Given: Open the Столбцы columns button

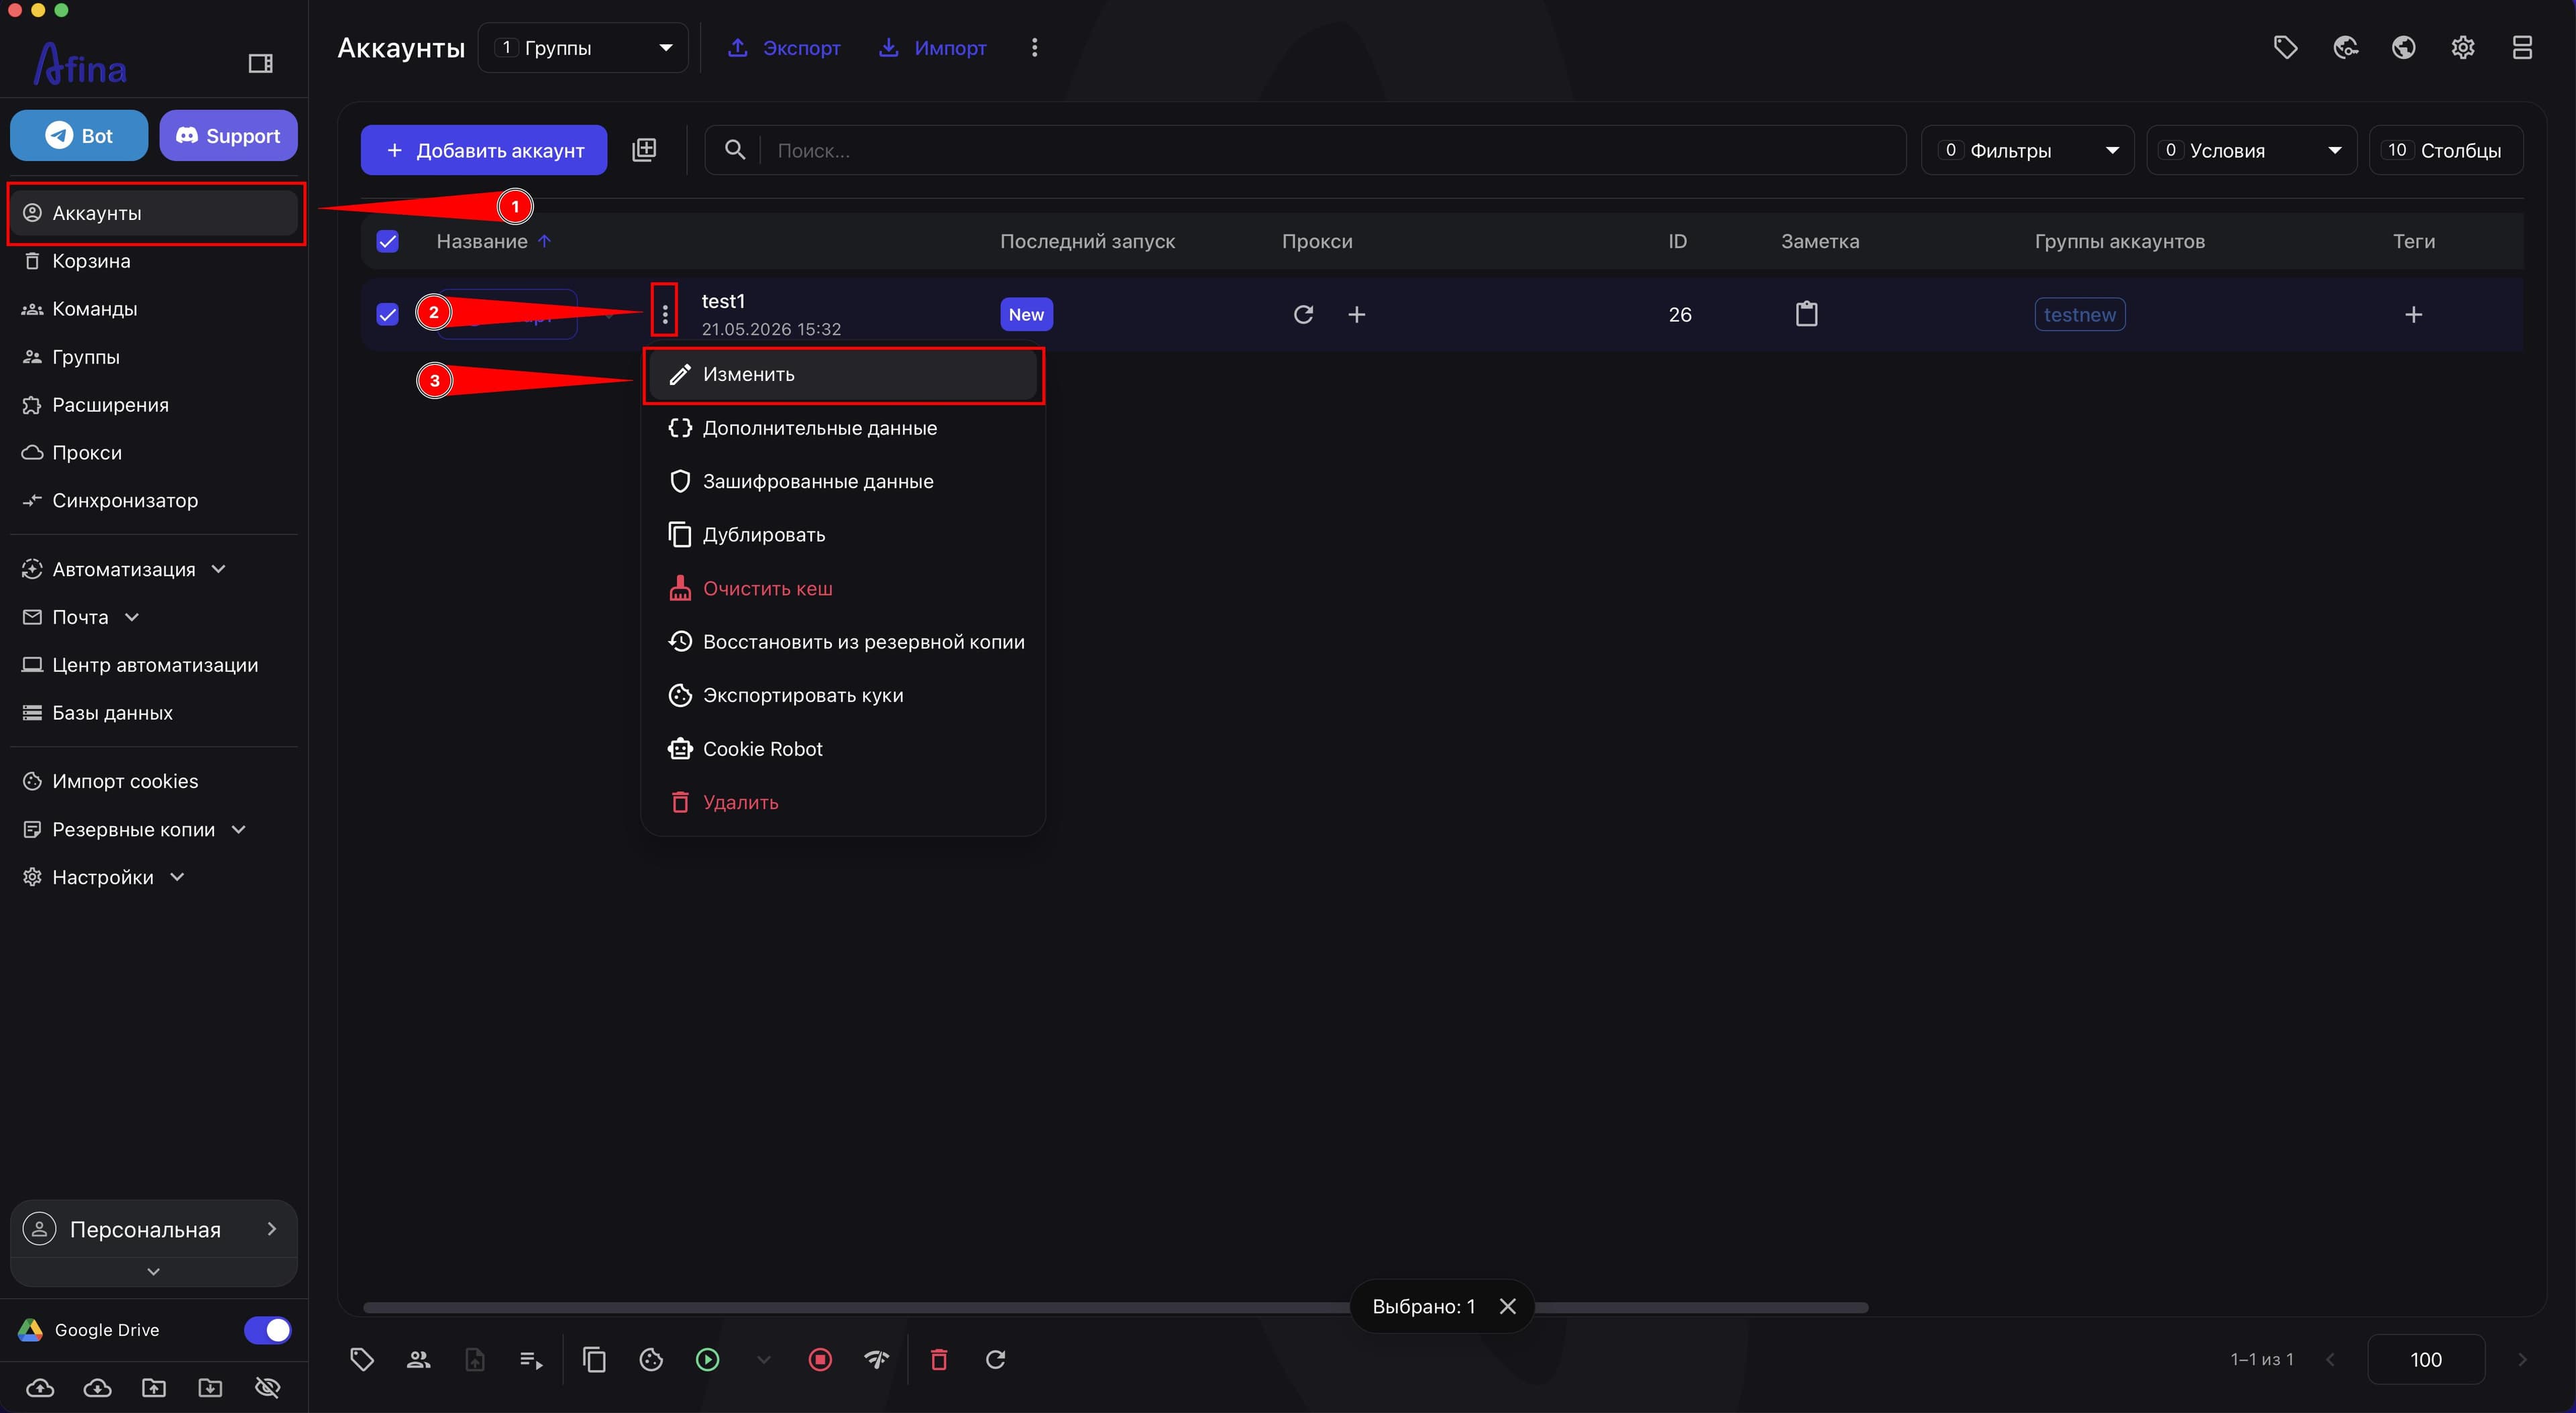Looking at the screenshot, I should click(2446, 150).
